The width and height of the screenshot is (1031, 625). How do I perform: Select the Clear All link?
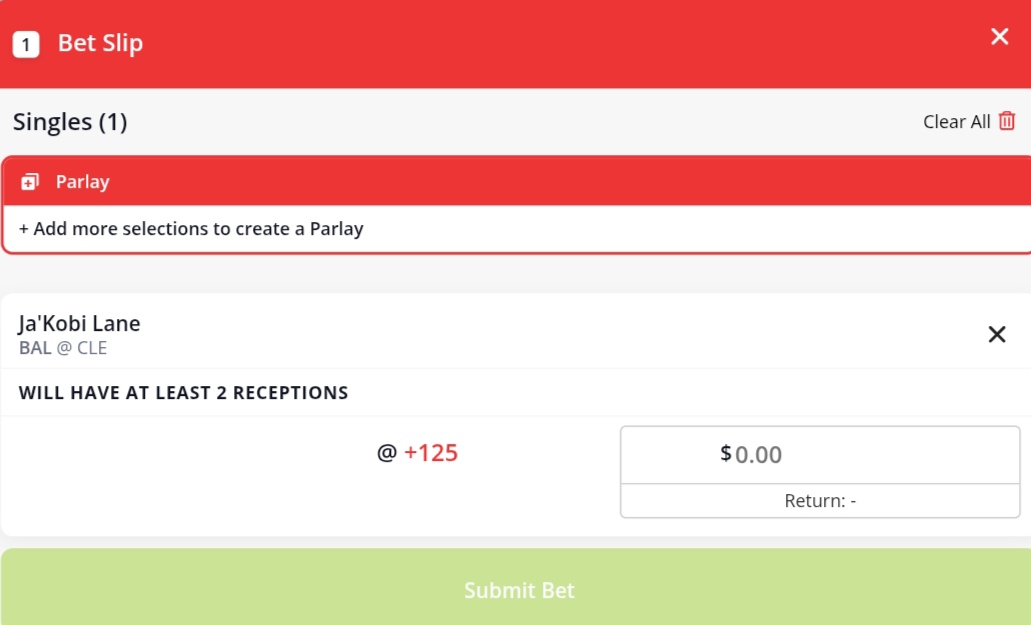[x=956, y=122]
